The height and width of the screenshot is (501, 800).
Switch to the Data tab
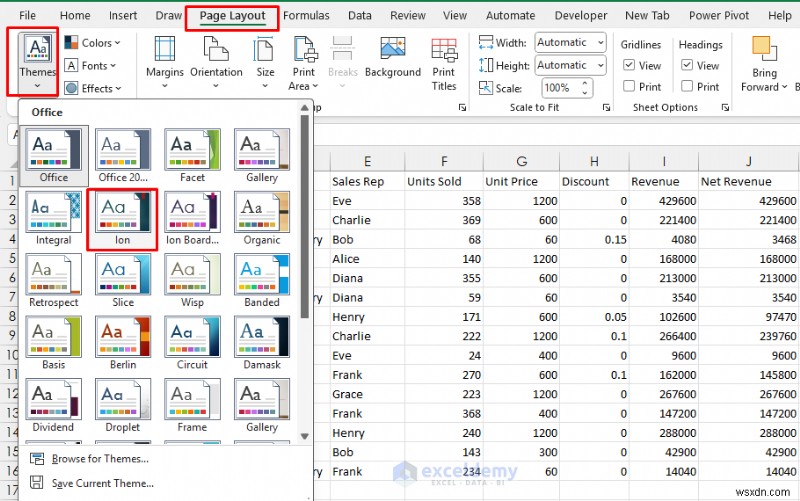tap(360, 15)
